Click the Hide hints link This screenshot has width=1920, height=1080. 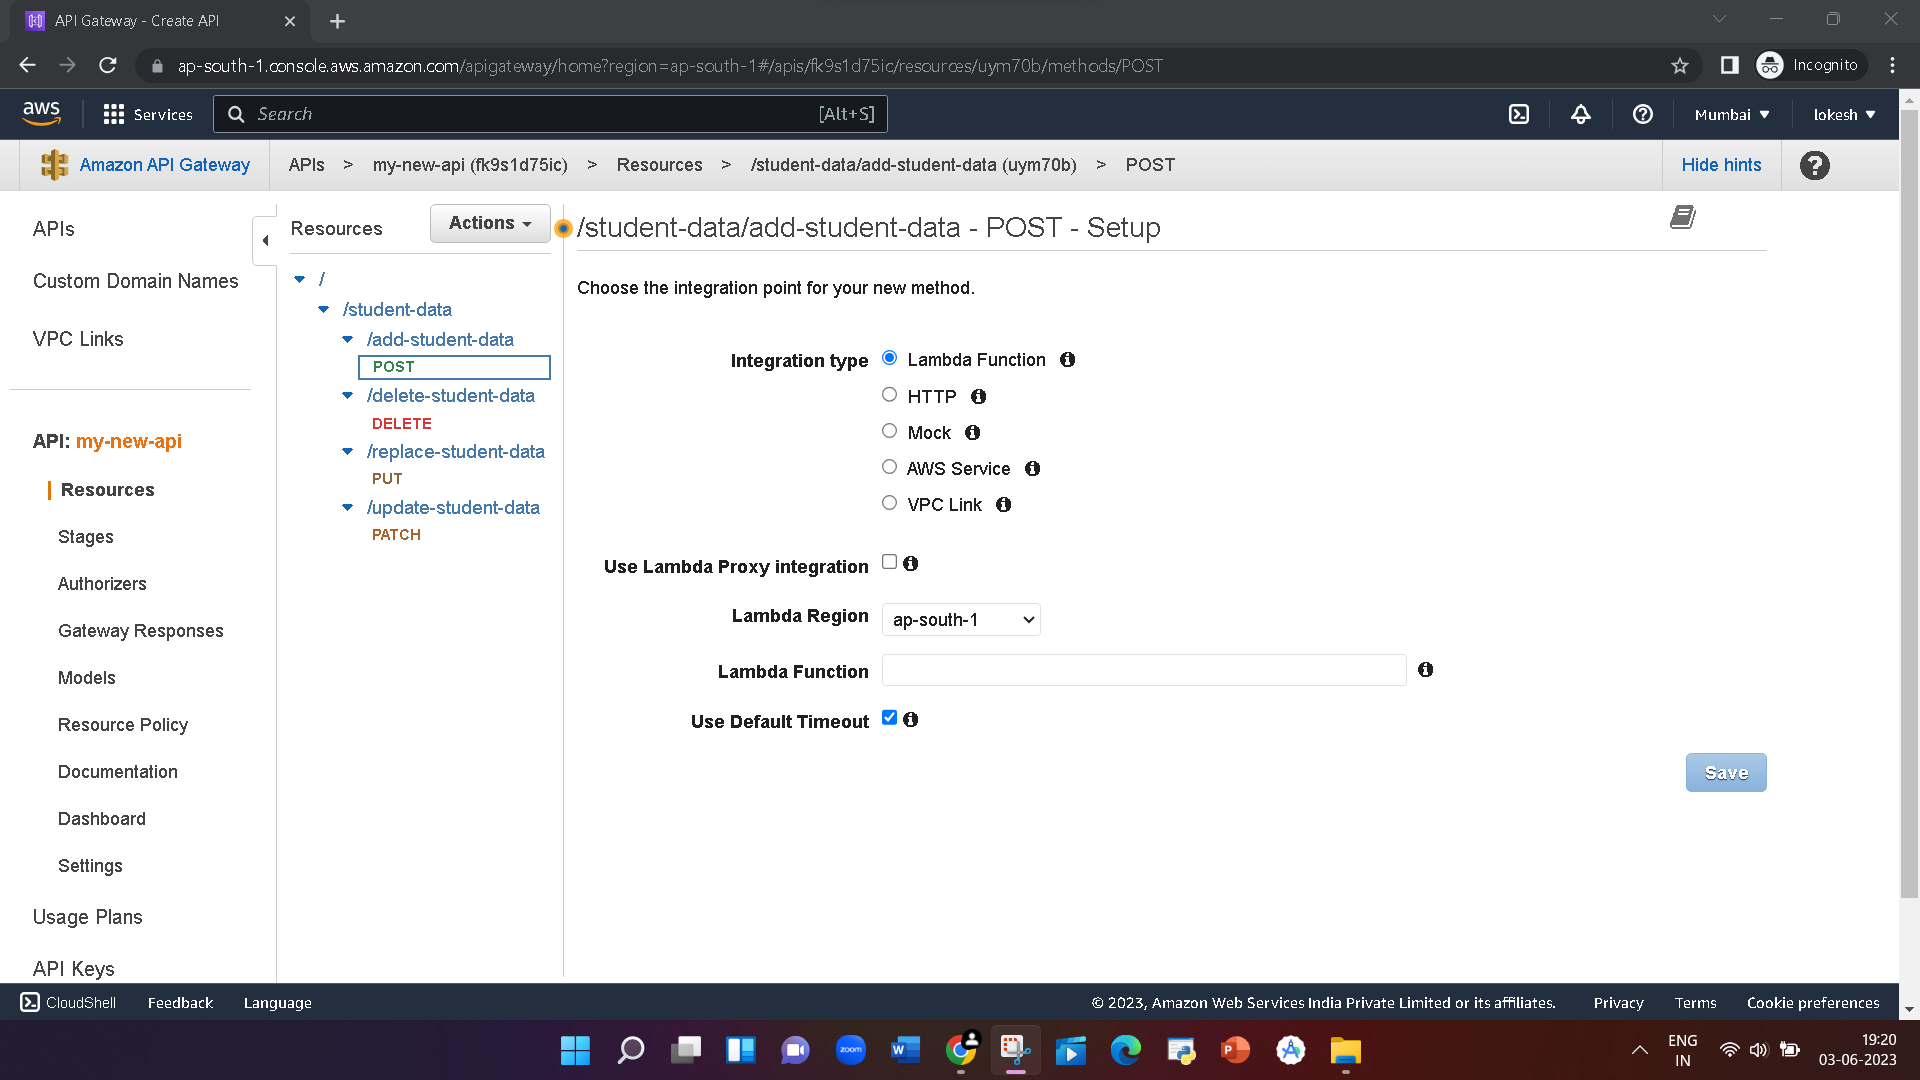coord(1721,164)
